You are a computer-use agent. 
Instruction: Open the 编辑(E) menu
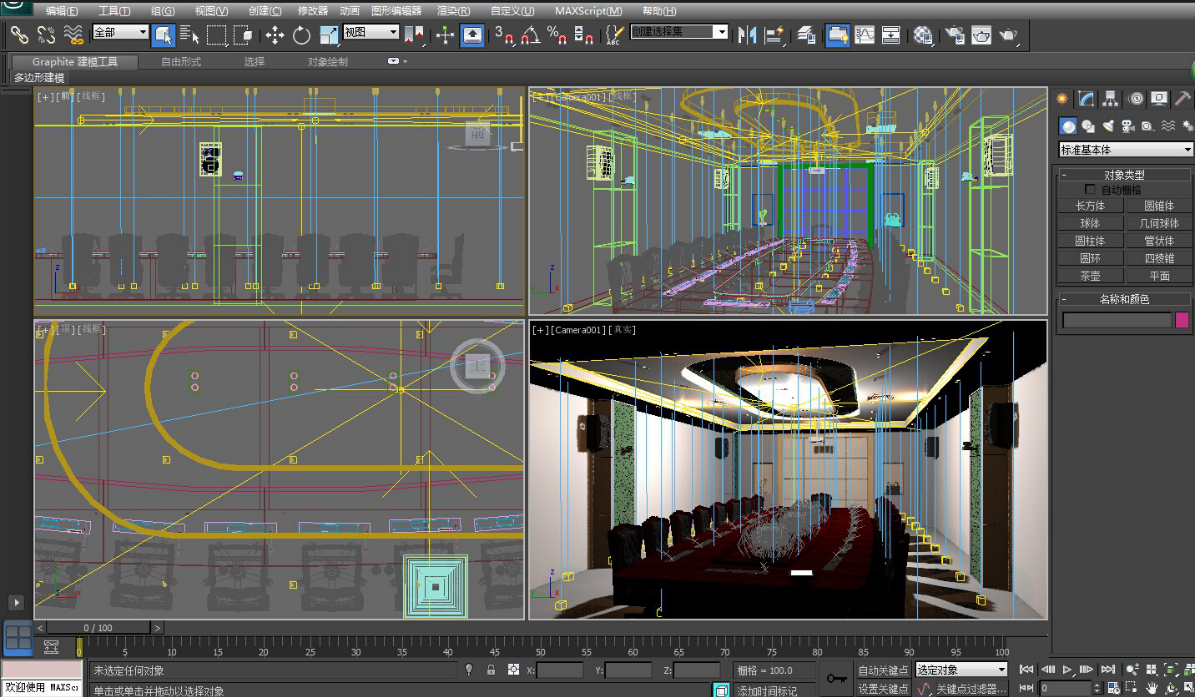tap(62, 11)
